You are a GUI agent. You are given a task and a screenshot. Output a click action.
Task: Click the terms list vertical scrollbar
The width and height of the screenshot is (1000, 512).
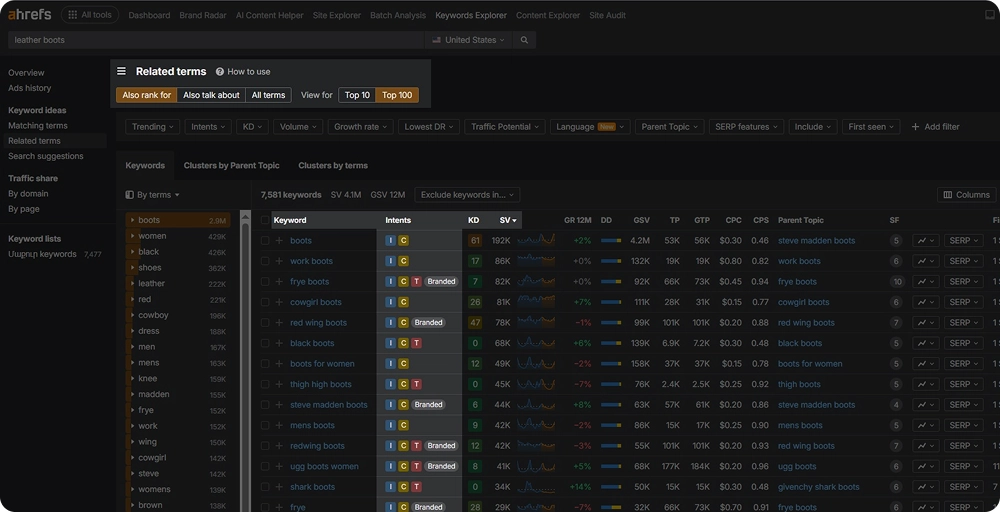246,361
